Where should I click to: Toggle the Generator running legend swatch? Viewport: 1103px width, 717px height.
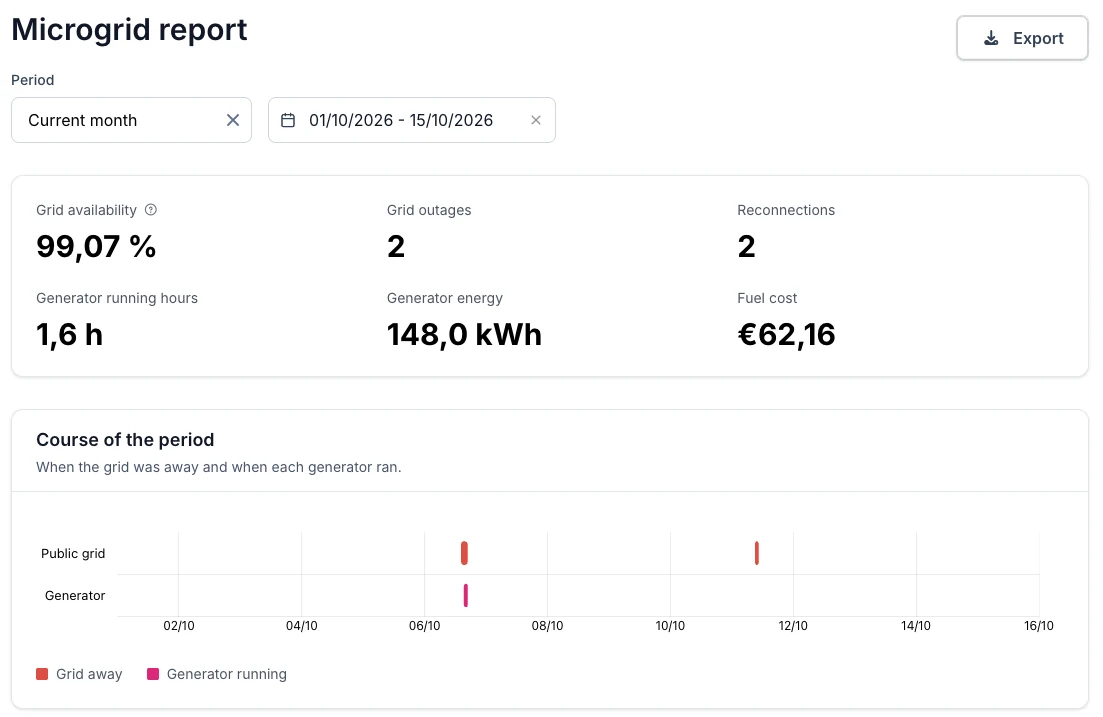[153, 674]
